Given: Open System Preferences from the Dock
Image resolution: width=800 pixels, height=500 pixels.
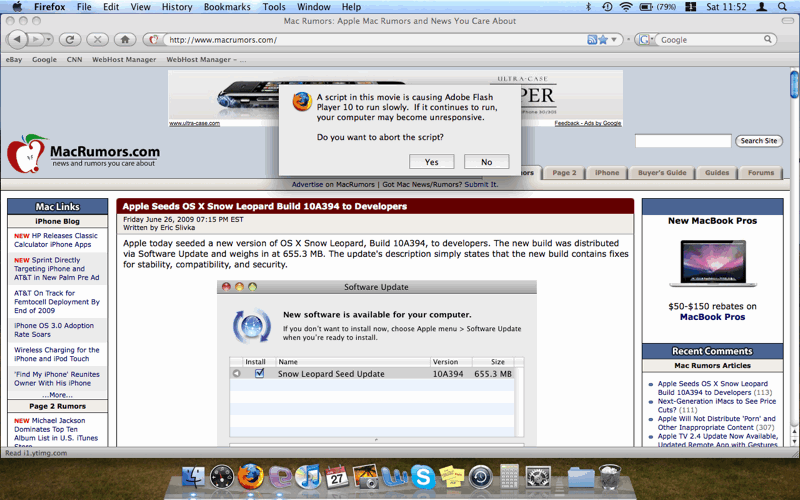Looking at the screenshot, I should click(x=538, y=478).
